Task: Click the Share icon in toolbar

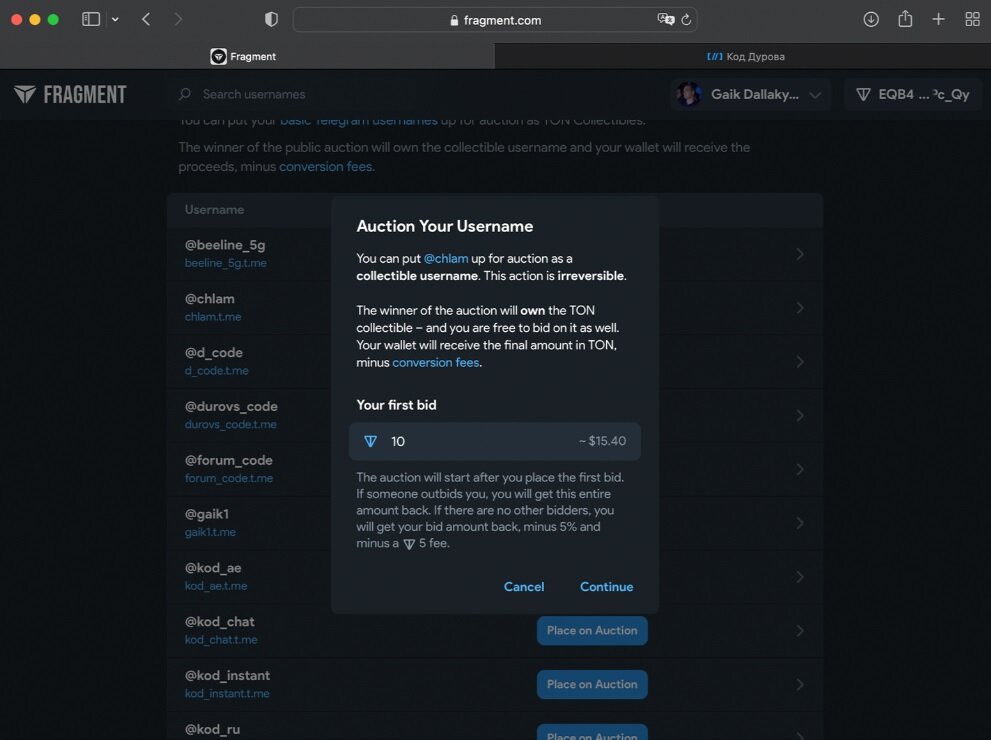Action: [905, 19]
